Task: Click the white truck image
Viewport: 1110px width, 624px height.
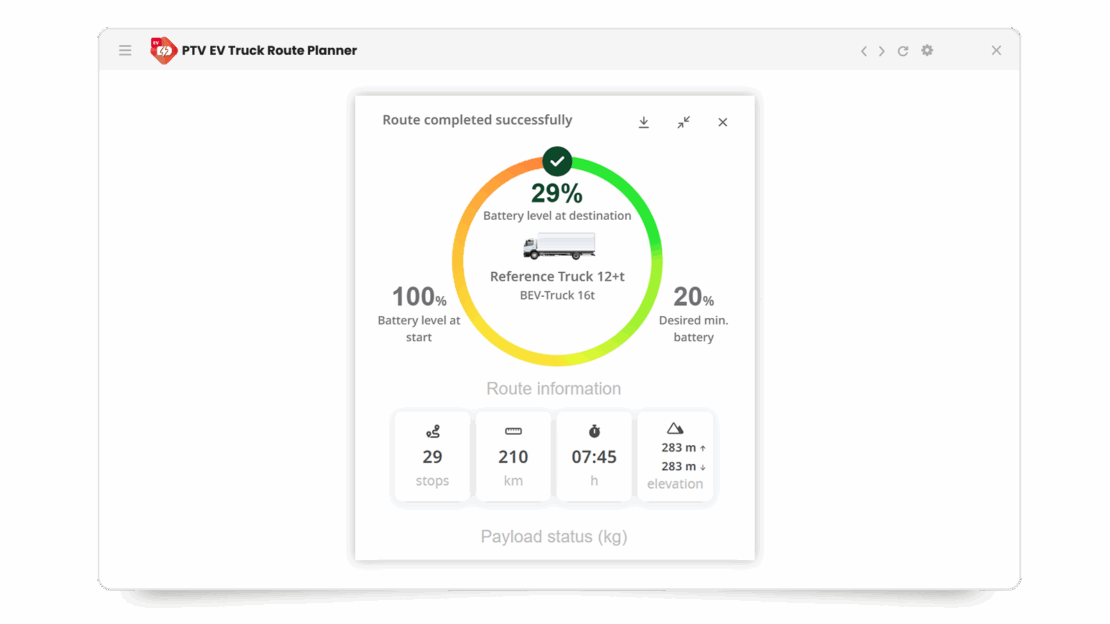Action: tap(558, 246)
